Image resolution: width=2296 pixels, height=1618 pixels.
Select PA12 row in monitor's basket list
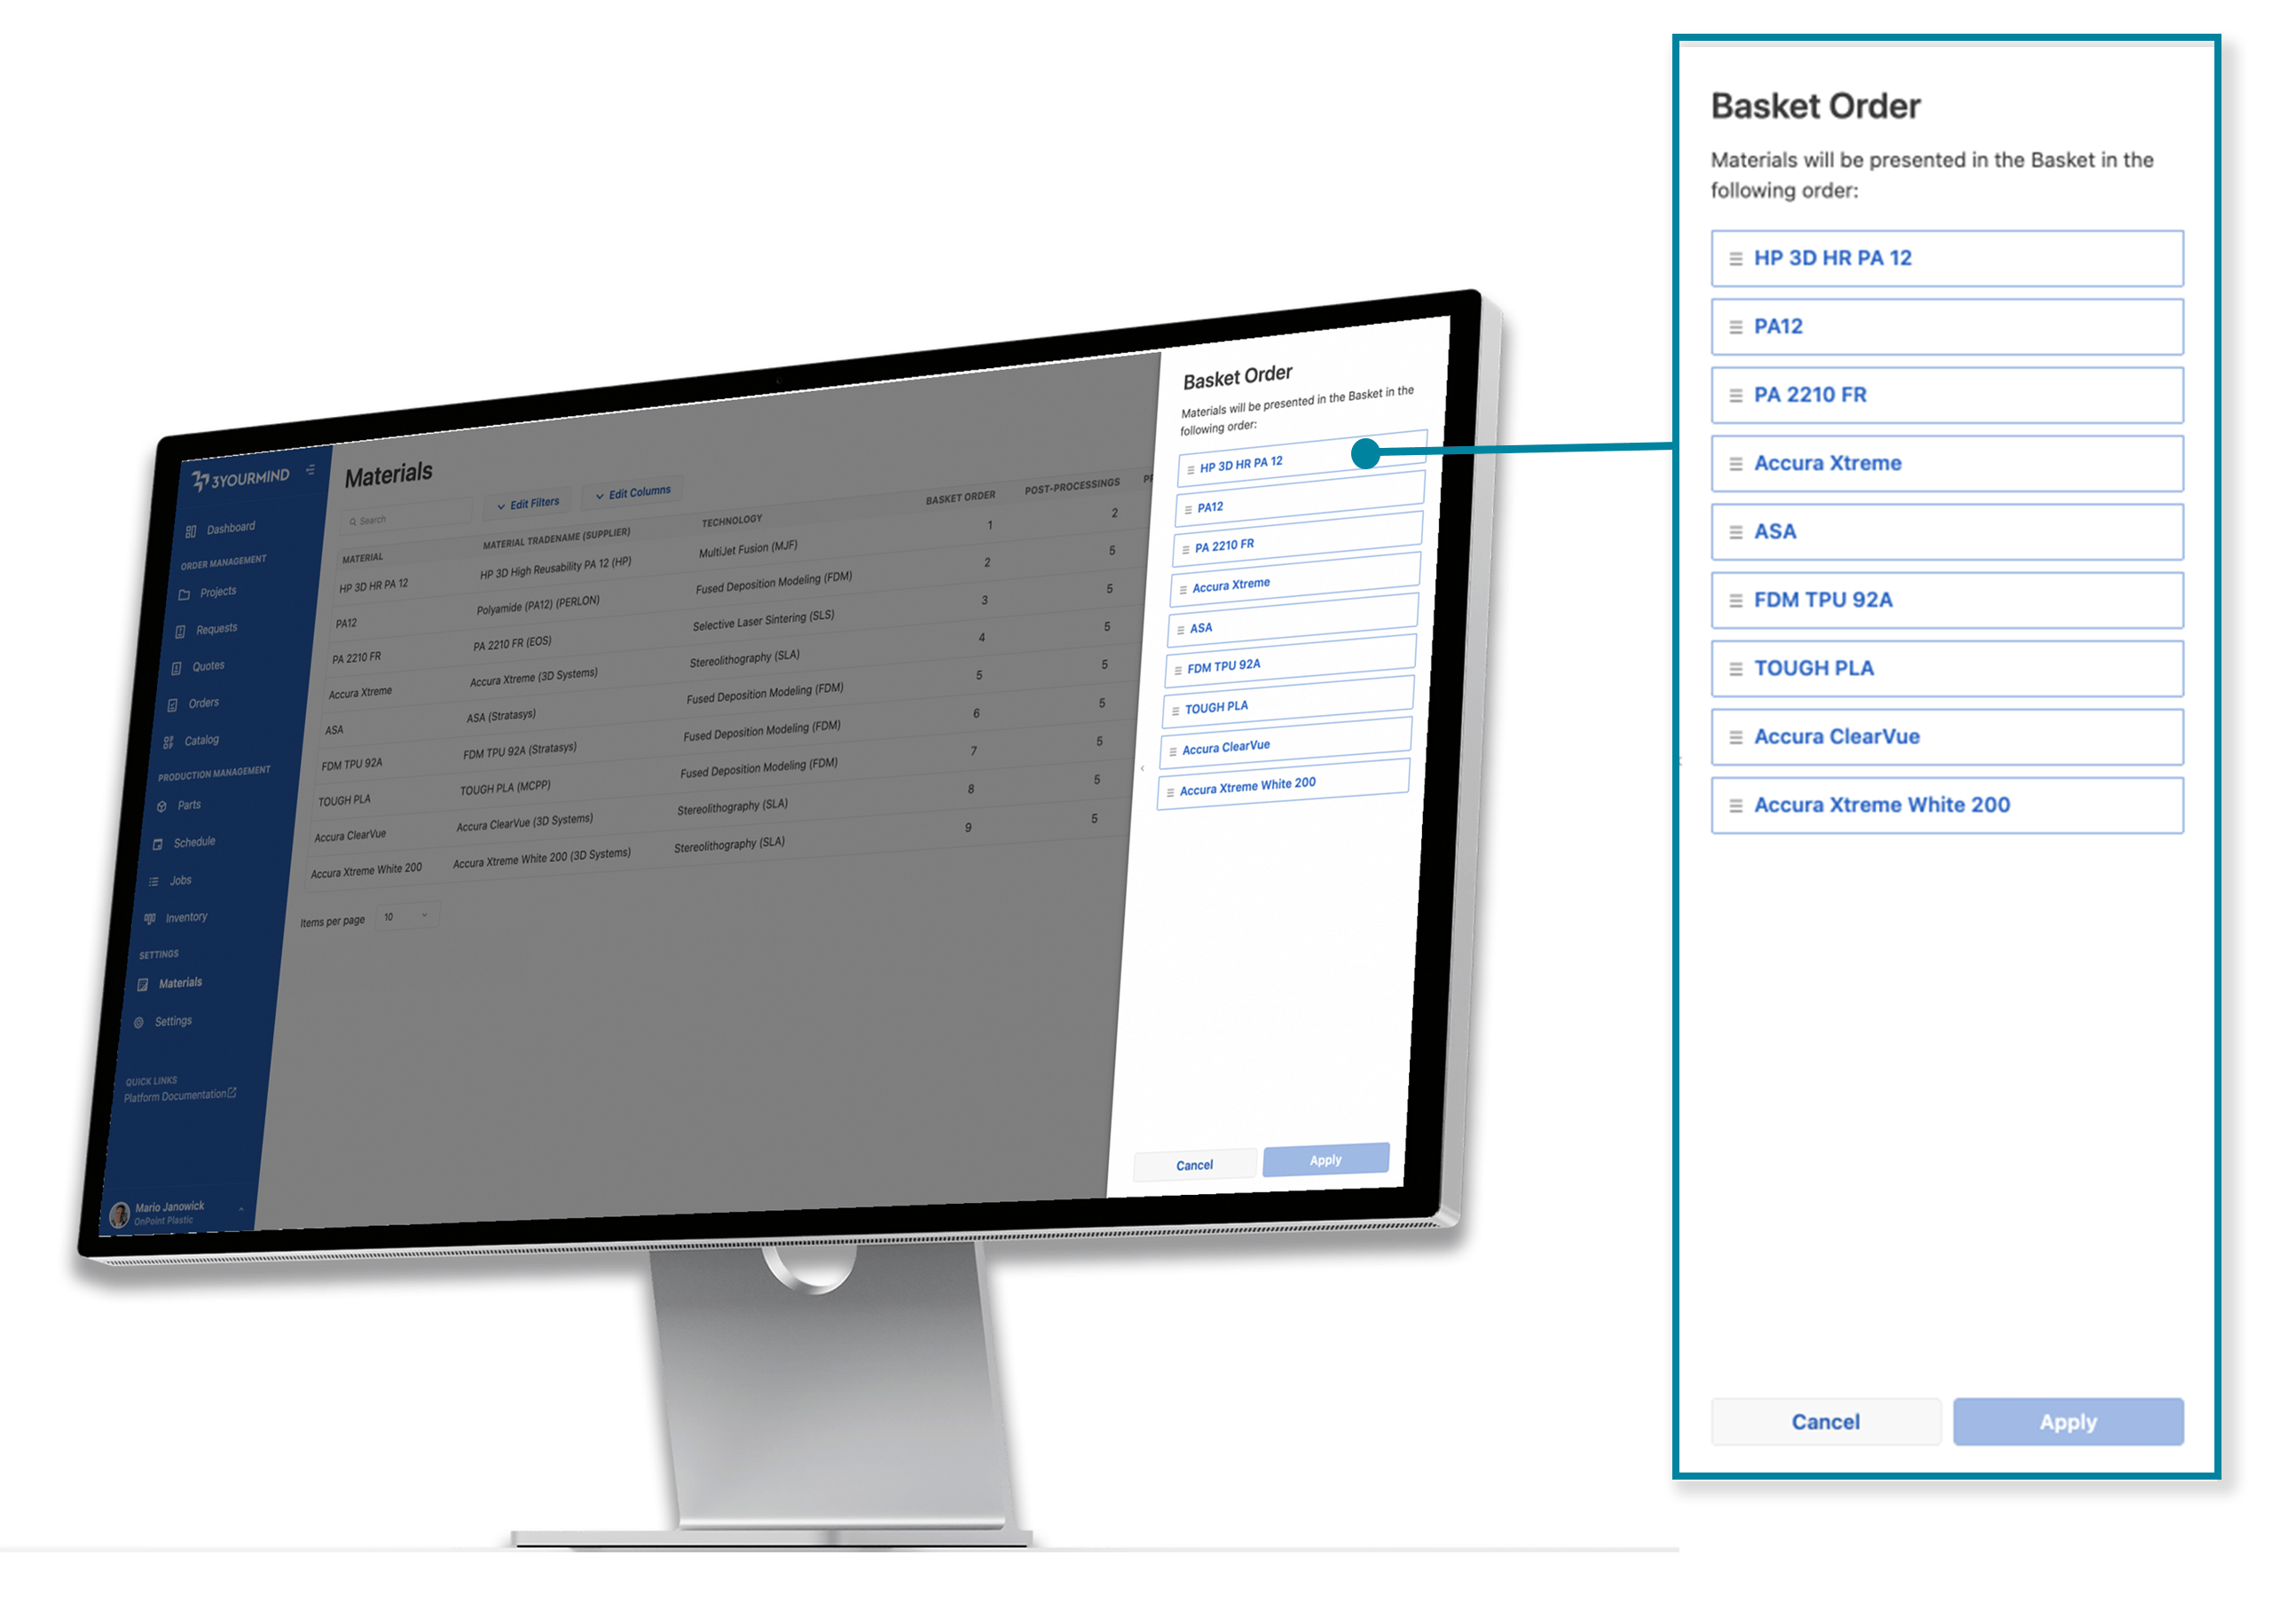(1299, 500)
